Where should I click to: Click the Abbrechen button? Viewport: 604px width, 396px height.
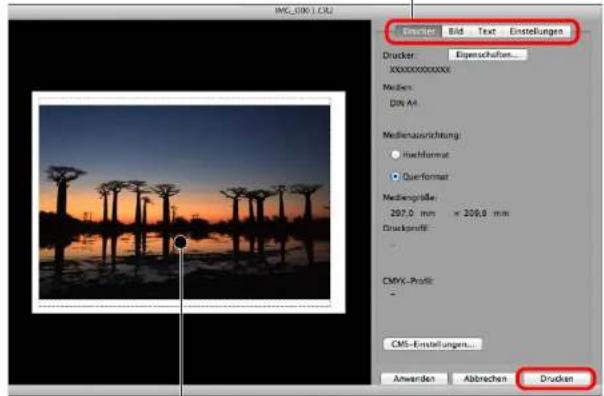click(x=485, y=379)
